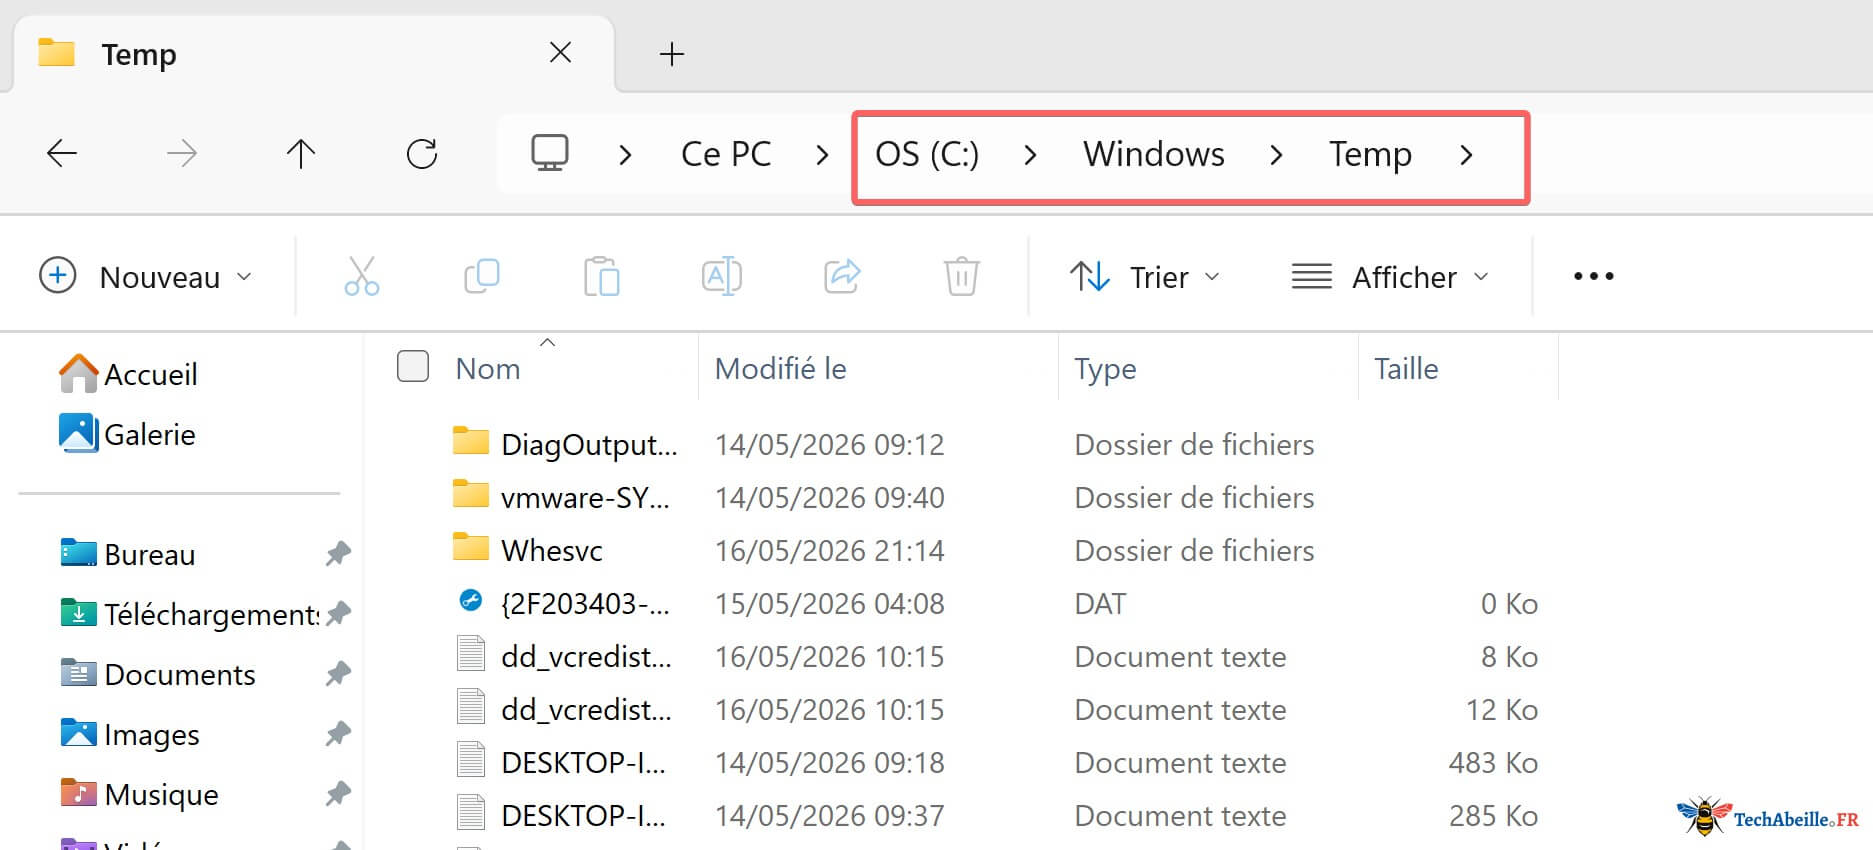
Task: Click the 483 Ko size cell
Action: [x=1493, y=763]
